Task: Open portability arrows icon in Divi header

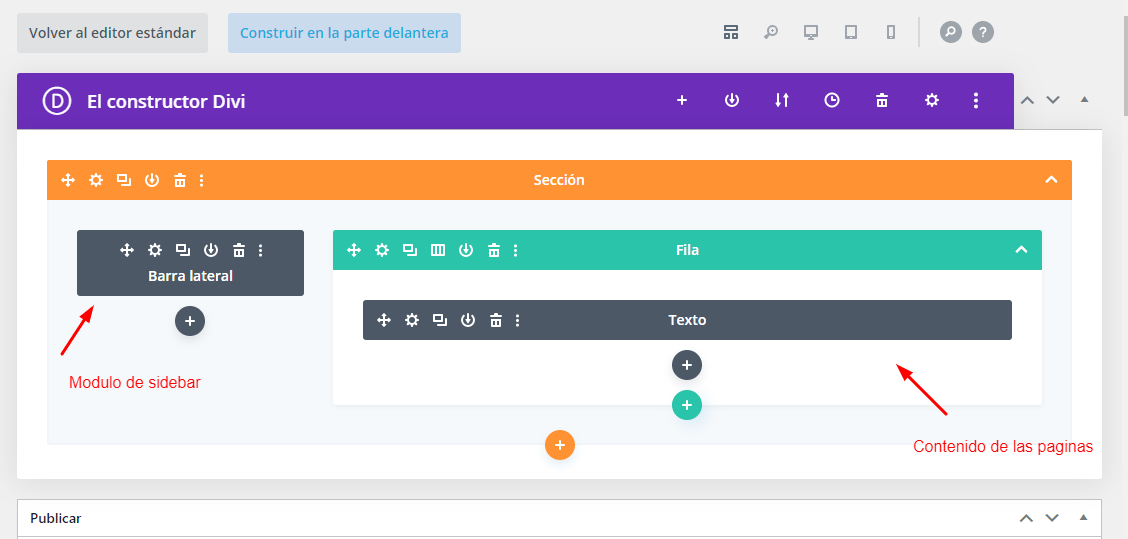Action: (782, 101)
